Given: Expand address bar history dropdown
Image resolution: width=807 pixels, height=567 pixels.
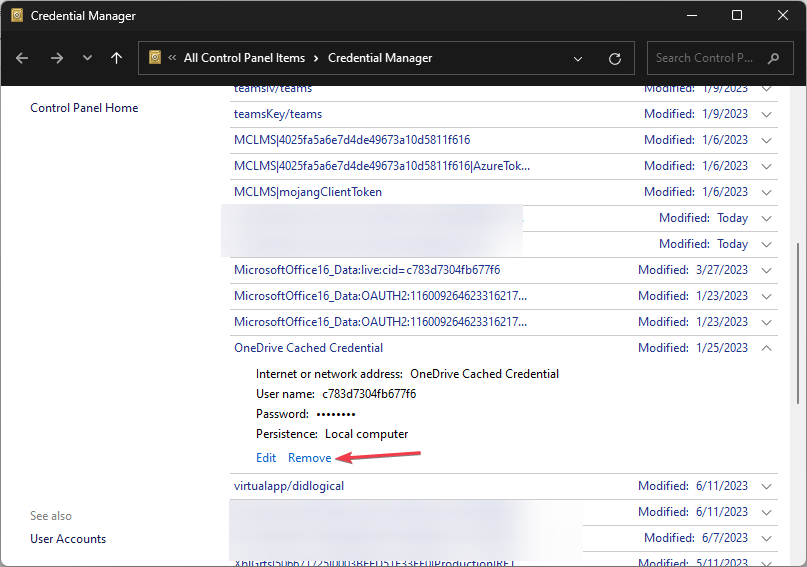Looking at the screenshot, I should (578, 59).
